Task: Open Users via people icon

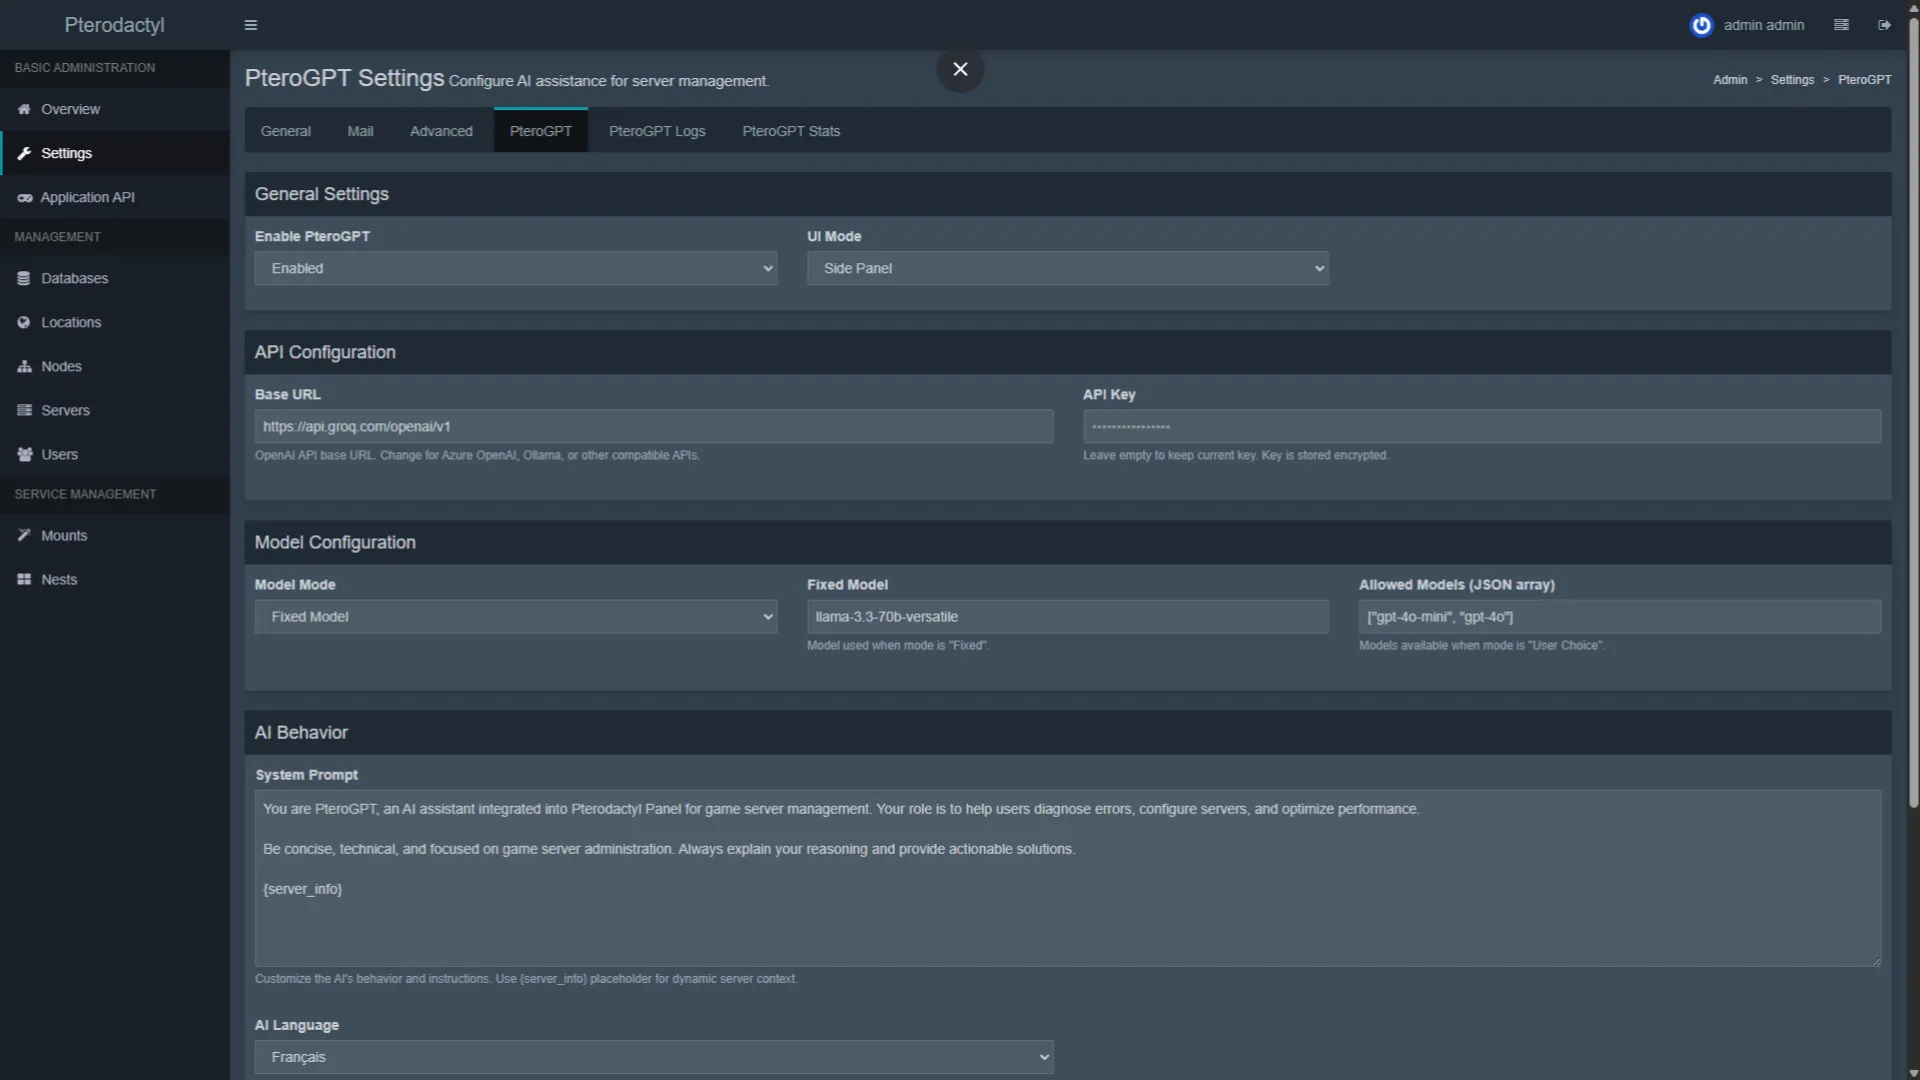Action: (24, 454)
